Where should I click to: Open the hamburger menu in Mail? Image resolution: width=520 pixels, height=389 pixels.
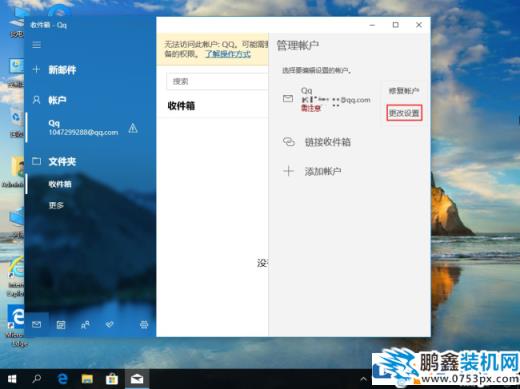click(x=37, y=45)
